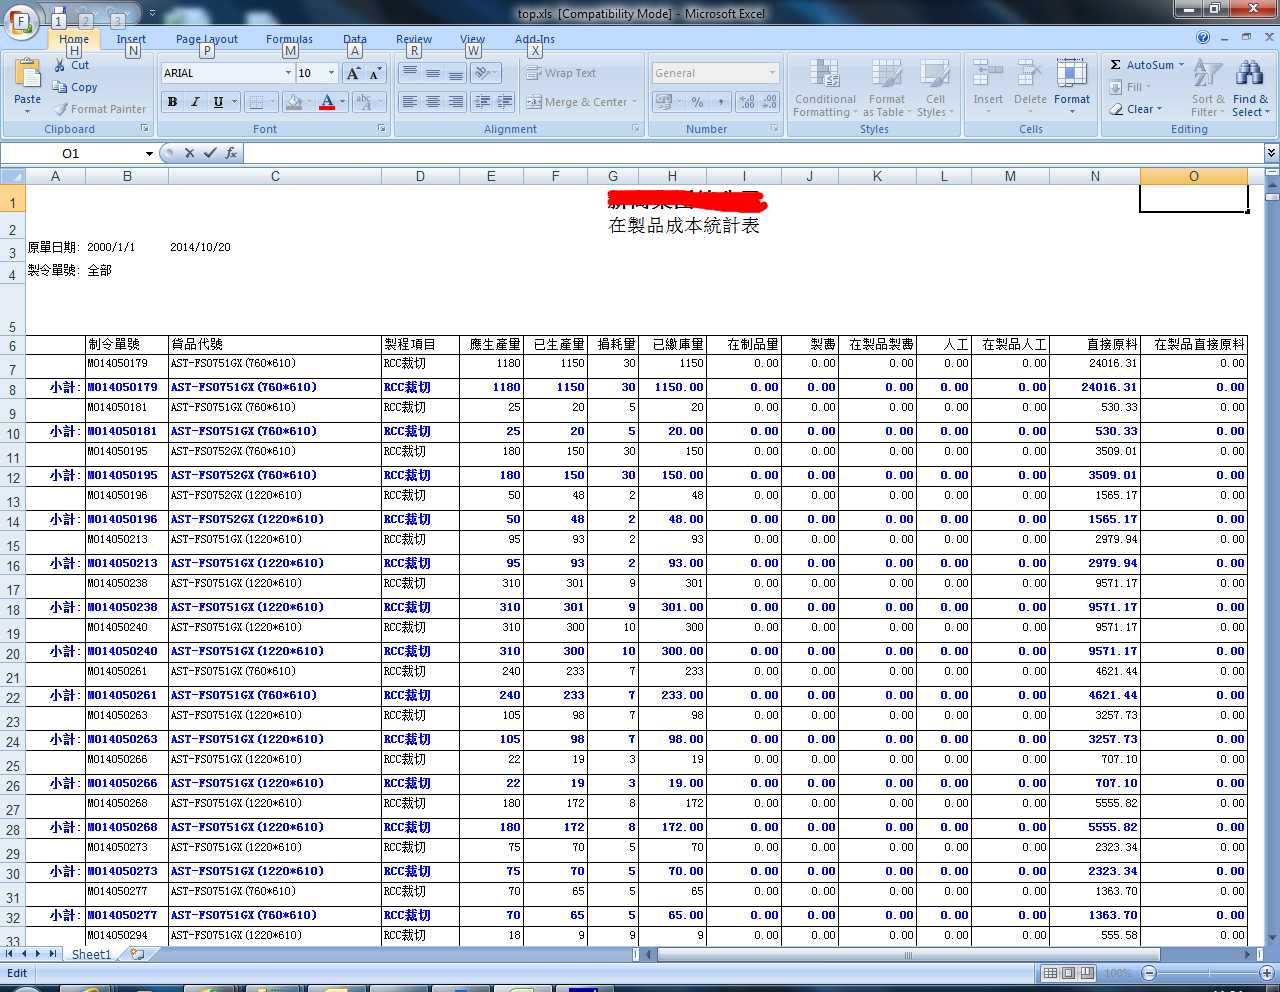Viewport: 1280px width, 992px height.
Task: Cancel the cell entry in formula bar
Action: (x=189, y=153)
